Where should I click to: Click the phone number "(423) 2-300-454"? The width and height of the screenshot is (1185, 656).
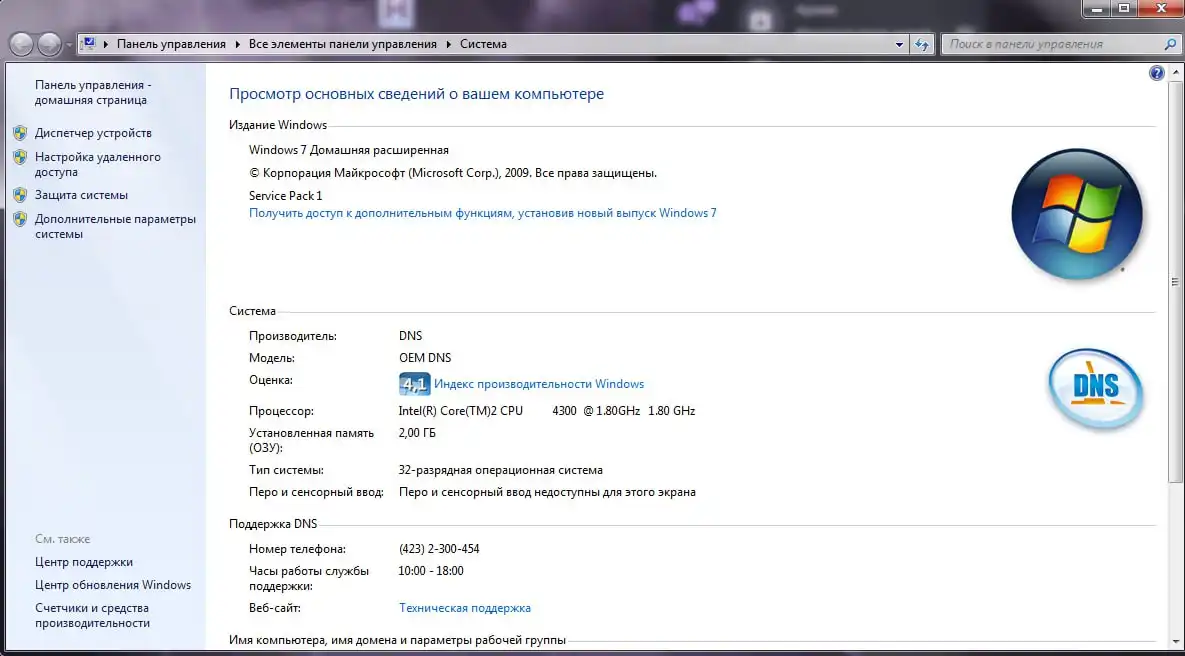point(439,549)
